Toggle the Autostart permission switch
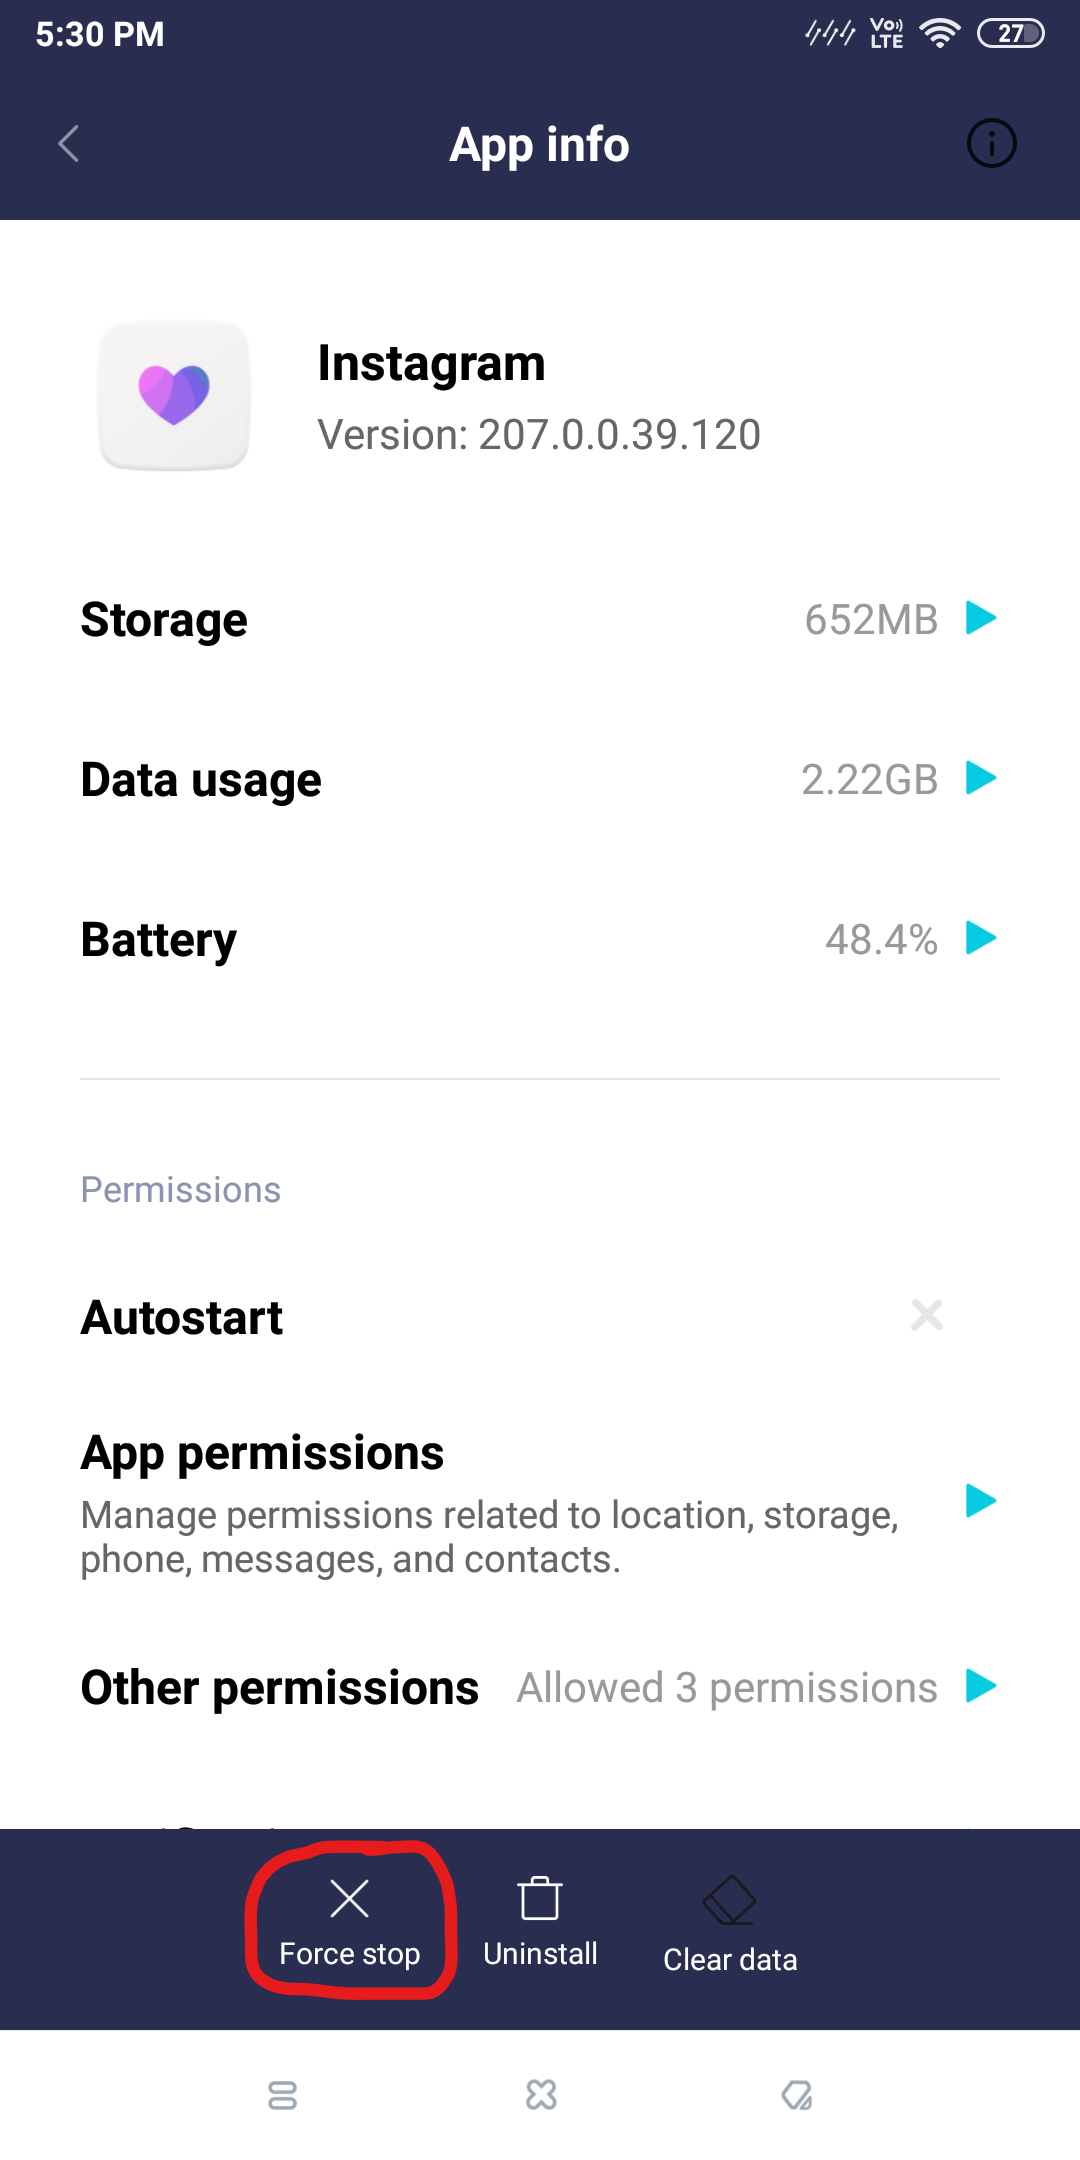 [x=927, y=1316]
